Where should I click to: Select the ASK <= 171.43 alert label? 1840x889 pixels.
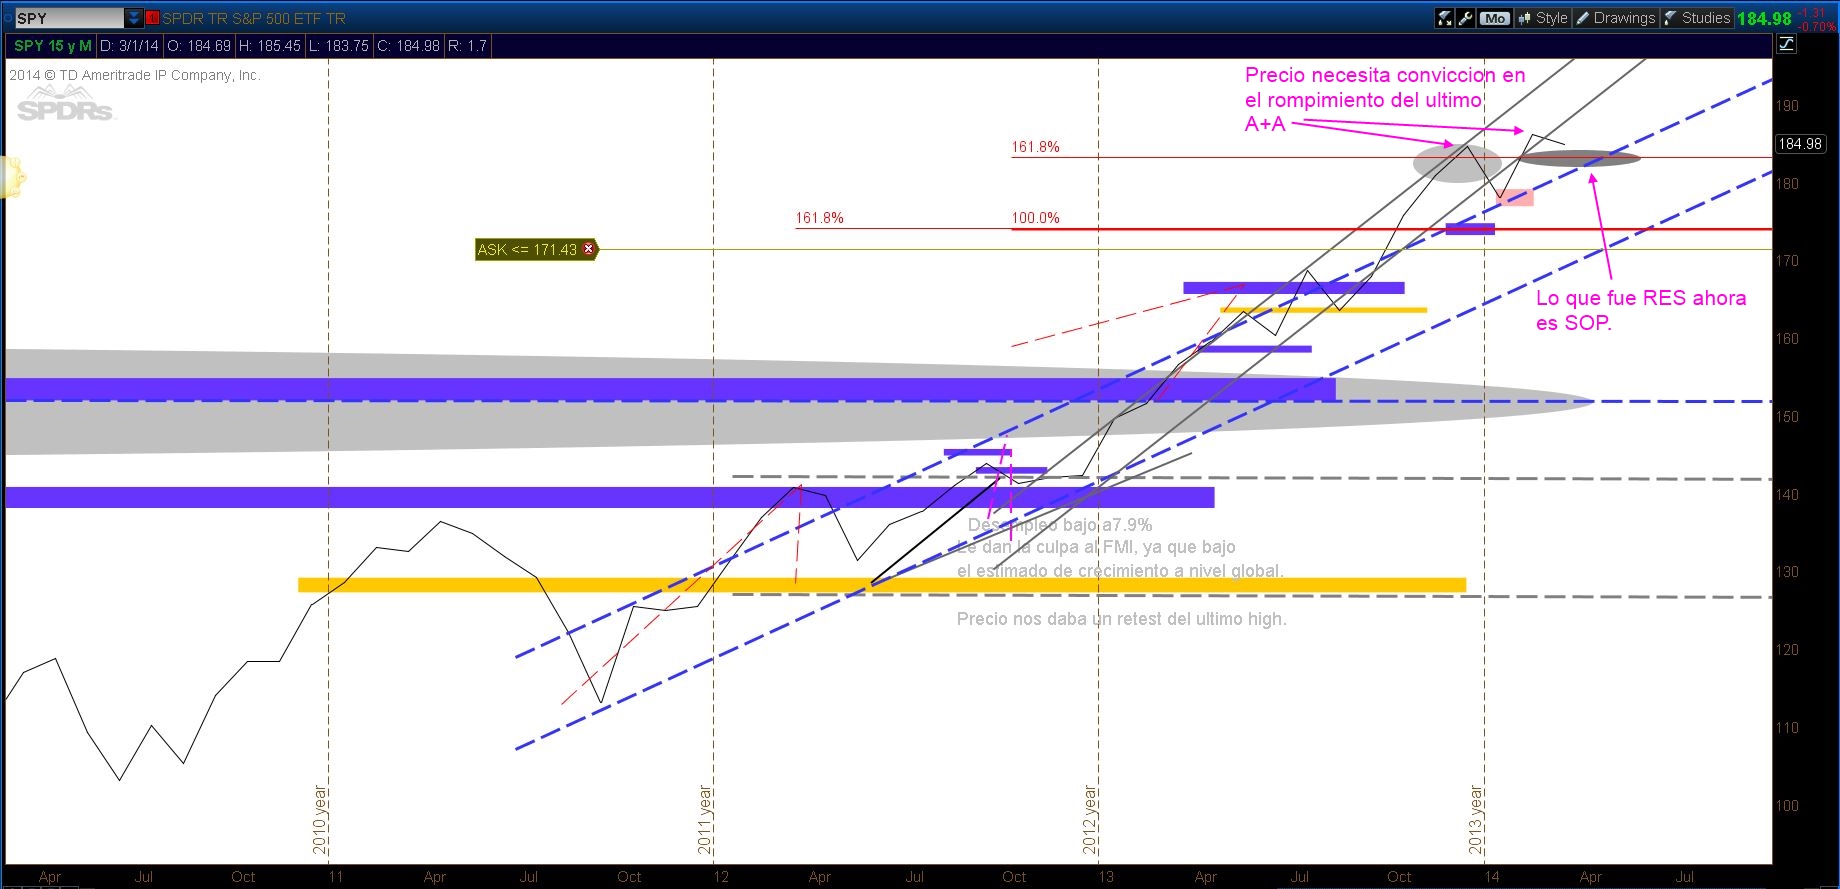pos(526,250)
